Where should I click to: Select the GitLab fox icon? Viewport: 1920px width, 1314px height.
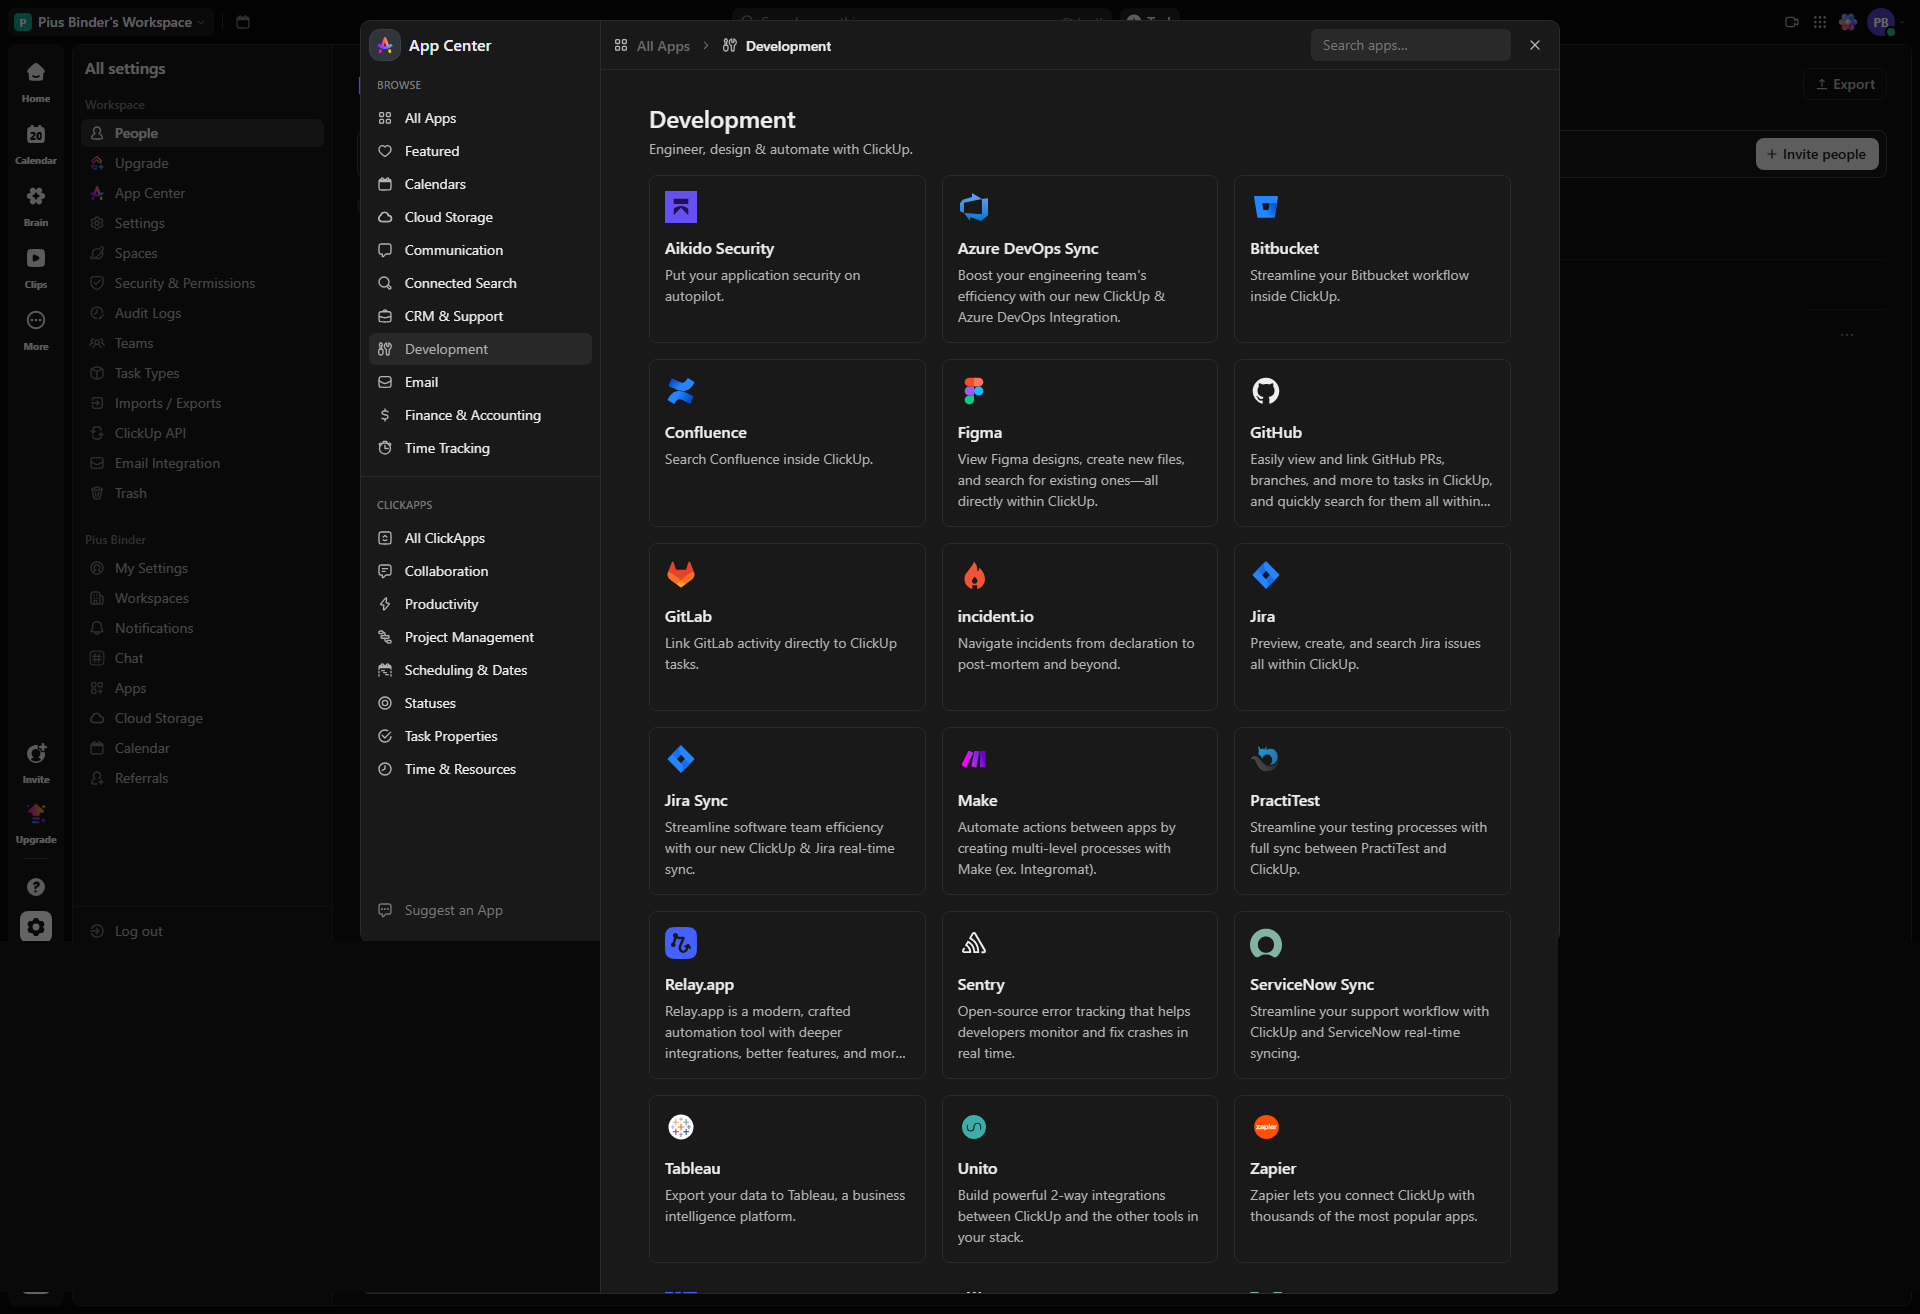click(x=680, y=575)
